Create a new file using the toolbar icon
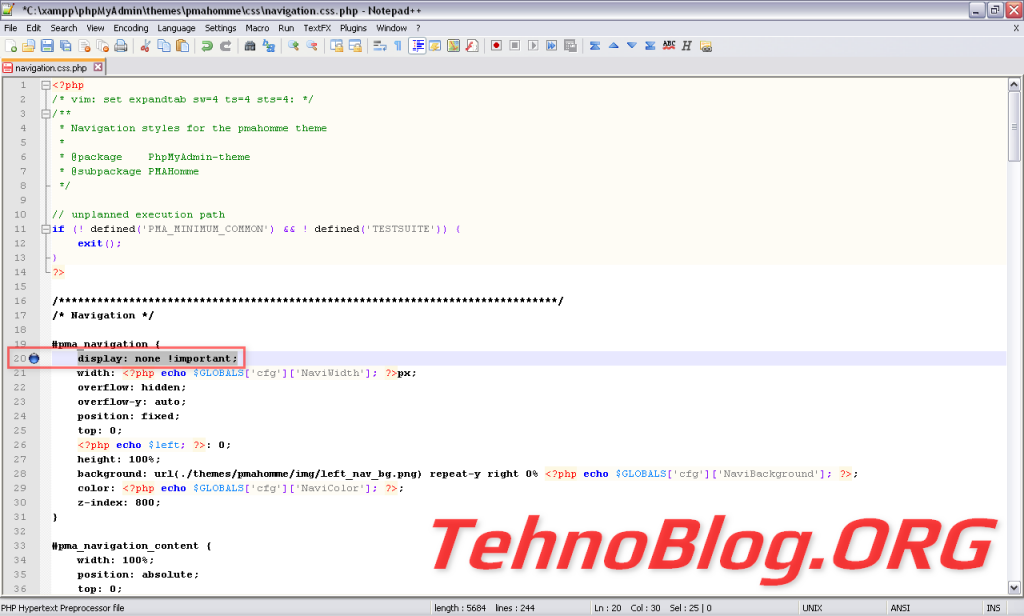1024x616 pixels. pos(10,45)
